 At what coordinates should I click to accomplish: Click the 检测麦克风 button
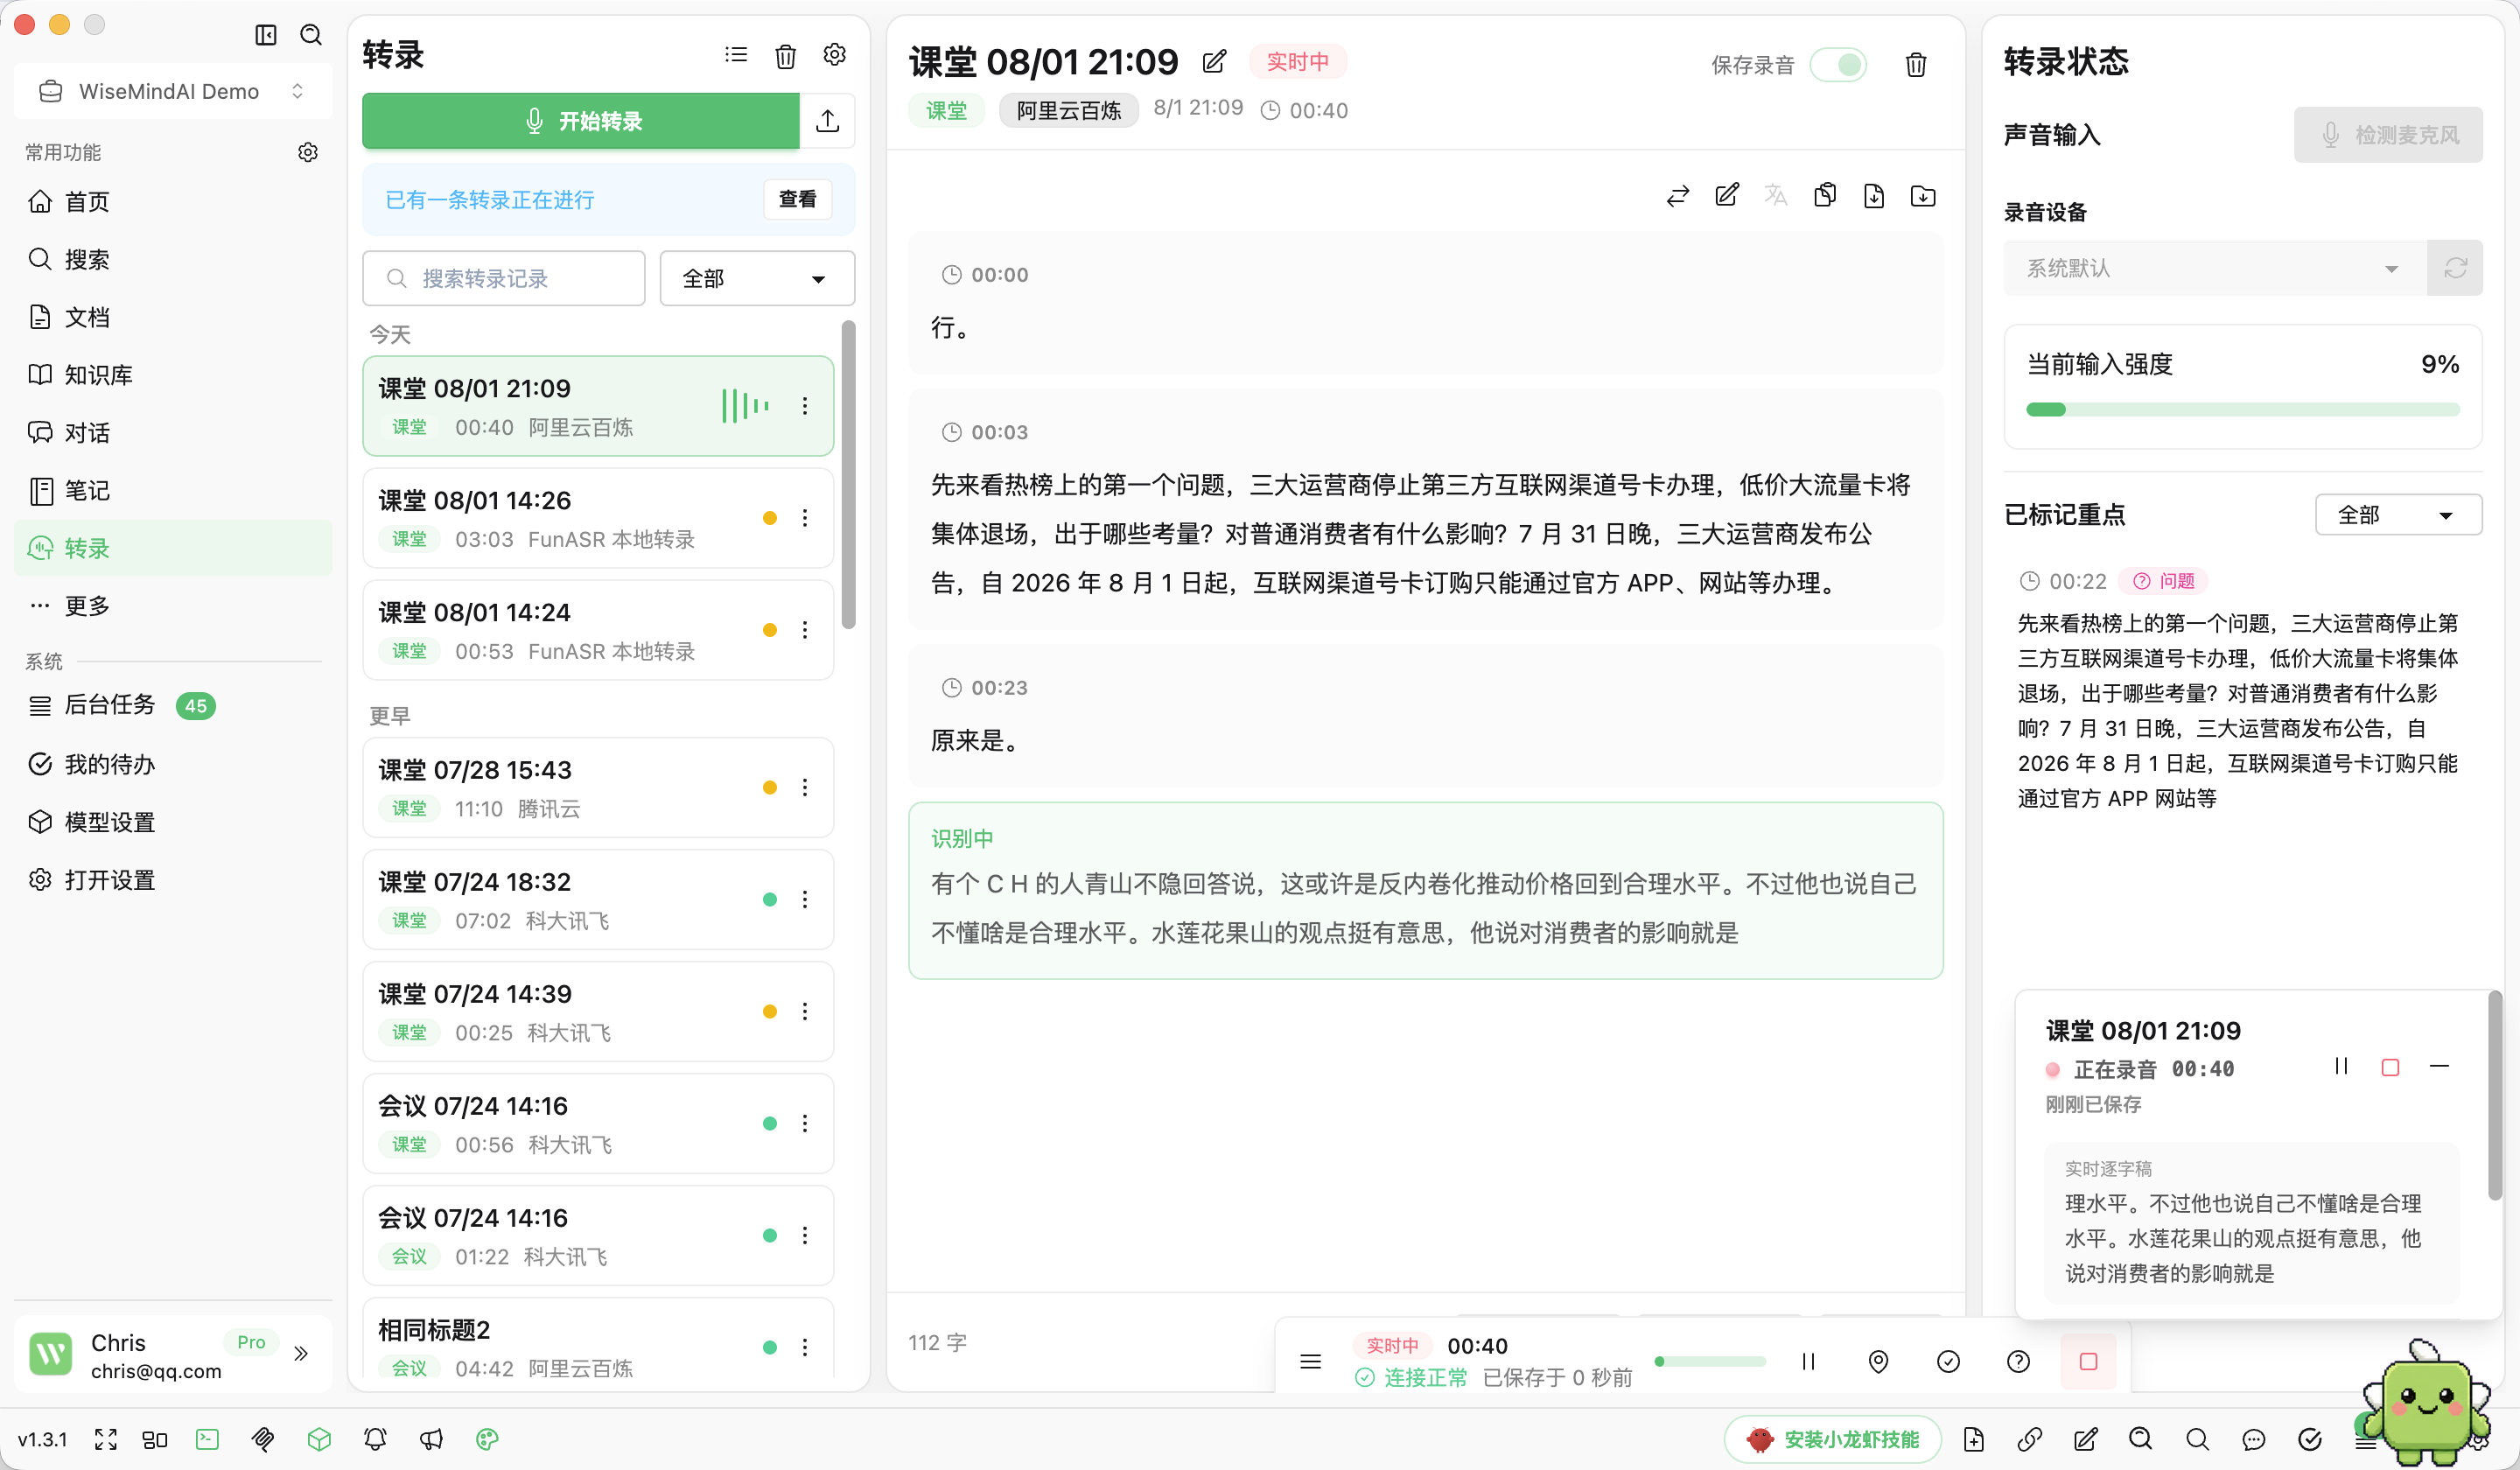point(2388,135)
